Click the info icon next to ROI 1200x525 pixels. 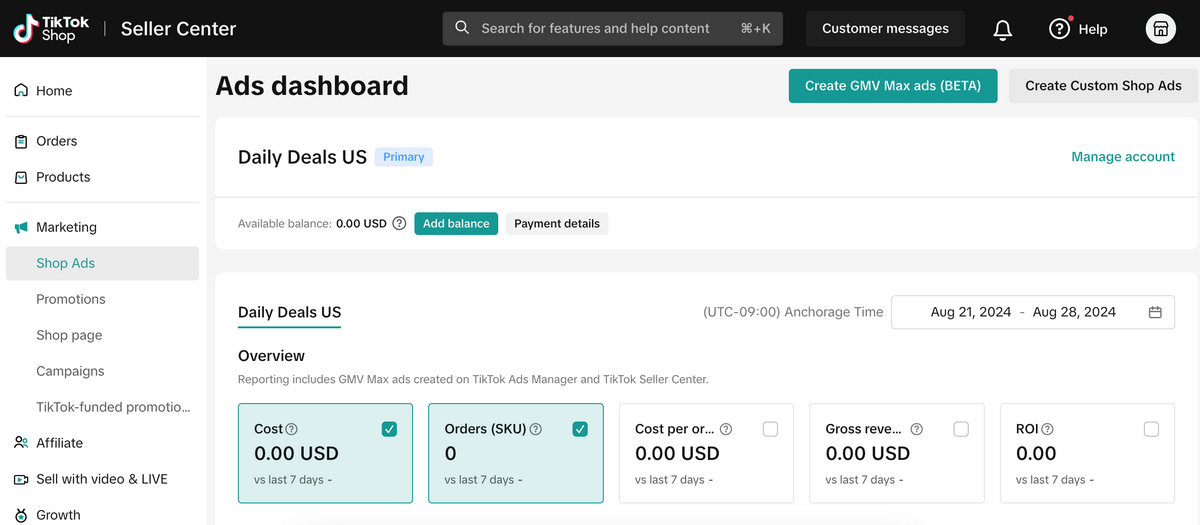[1048, 429]
